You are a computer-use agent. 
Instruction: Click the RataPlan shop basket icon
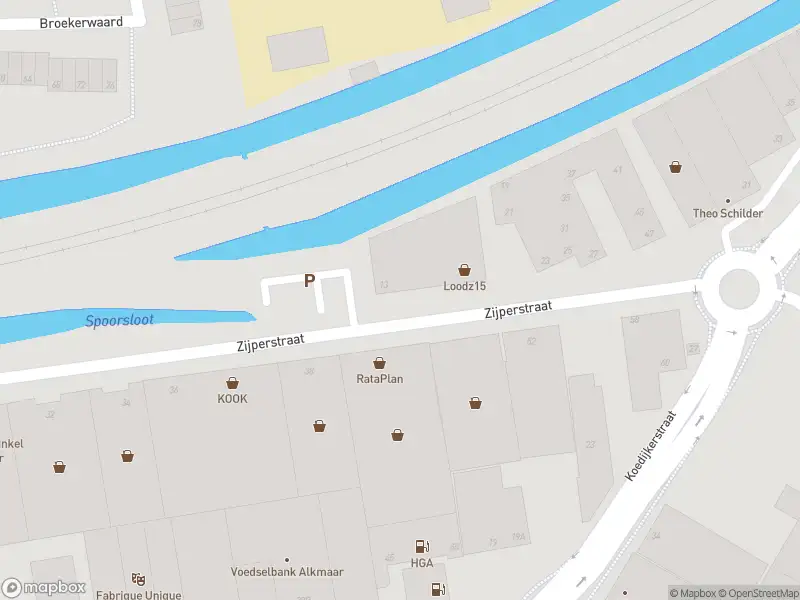(x=379, y=363)
